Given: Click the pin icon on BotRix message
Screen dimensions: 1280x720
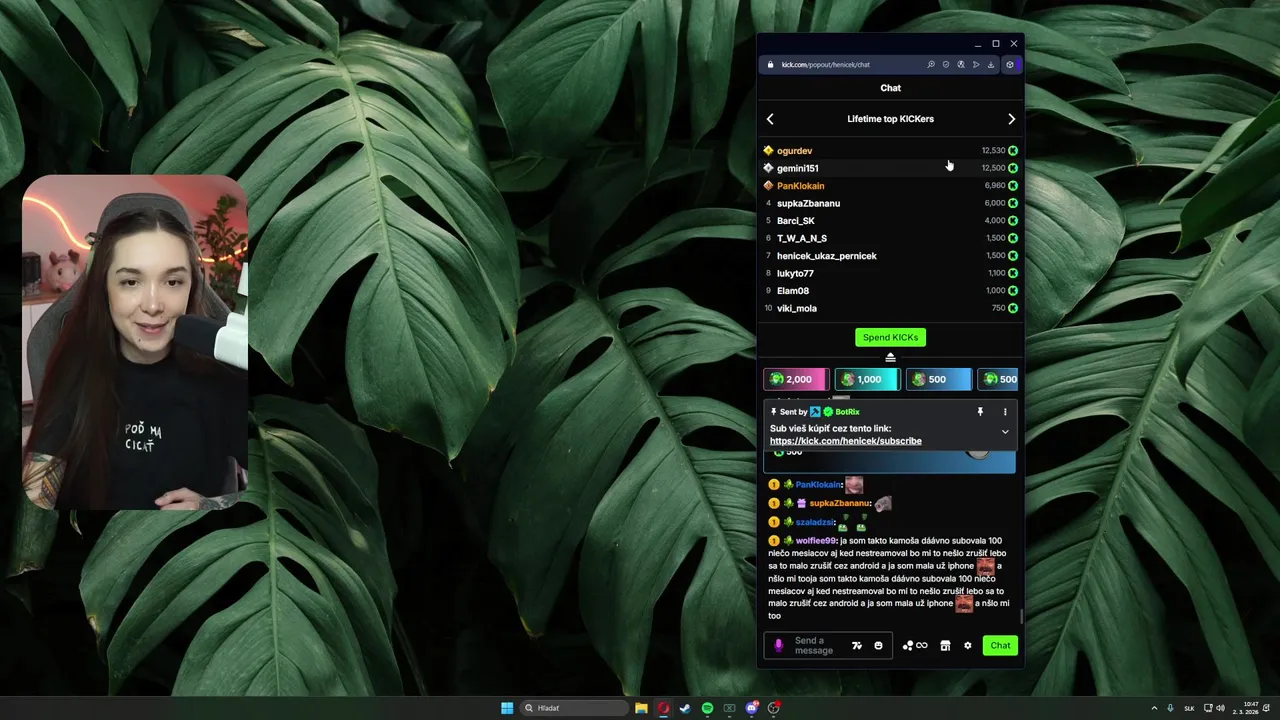Looking at the screenshot, I should click(980, 412).
